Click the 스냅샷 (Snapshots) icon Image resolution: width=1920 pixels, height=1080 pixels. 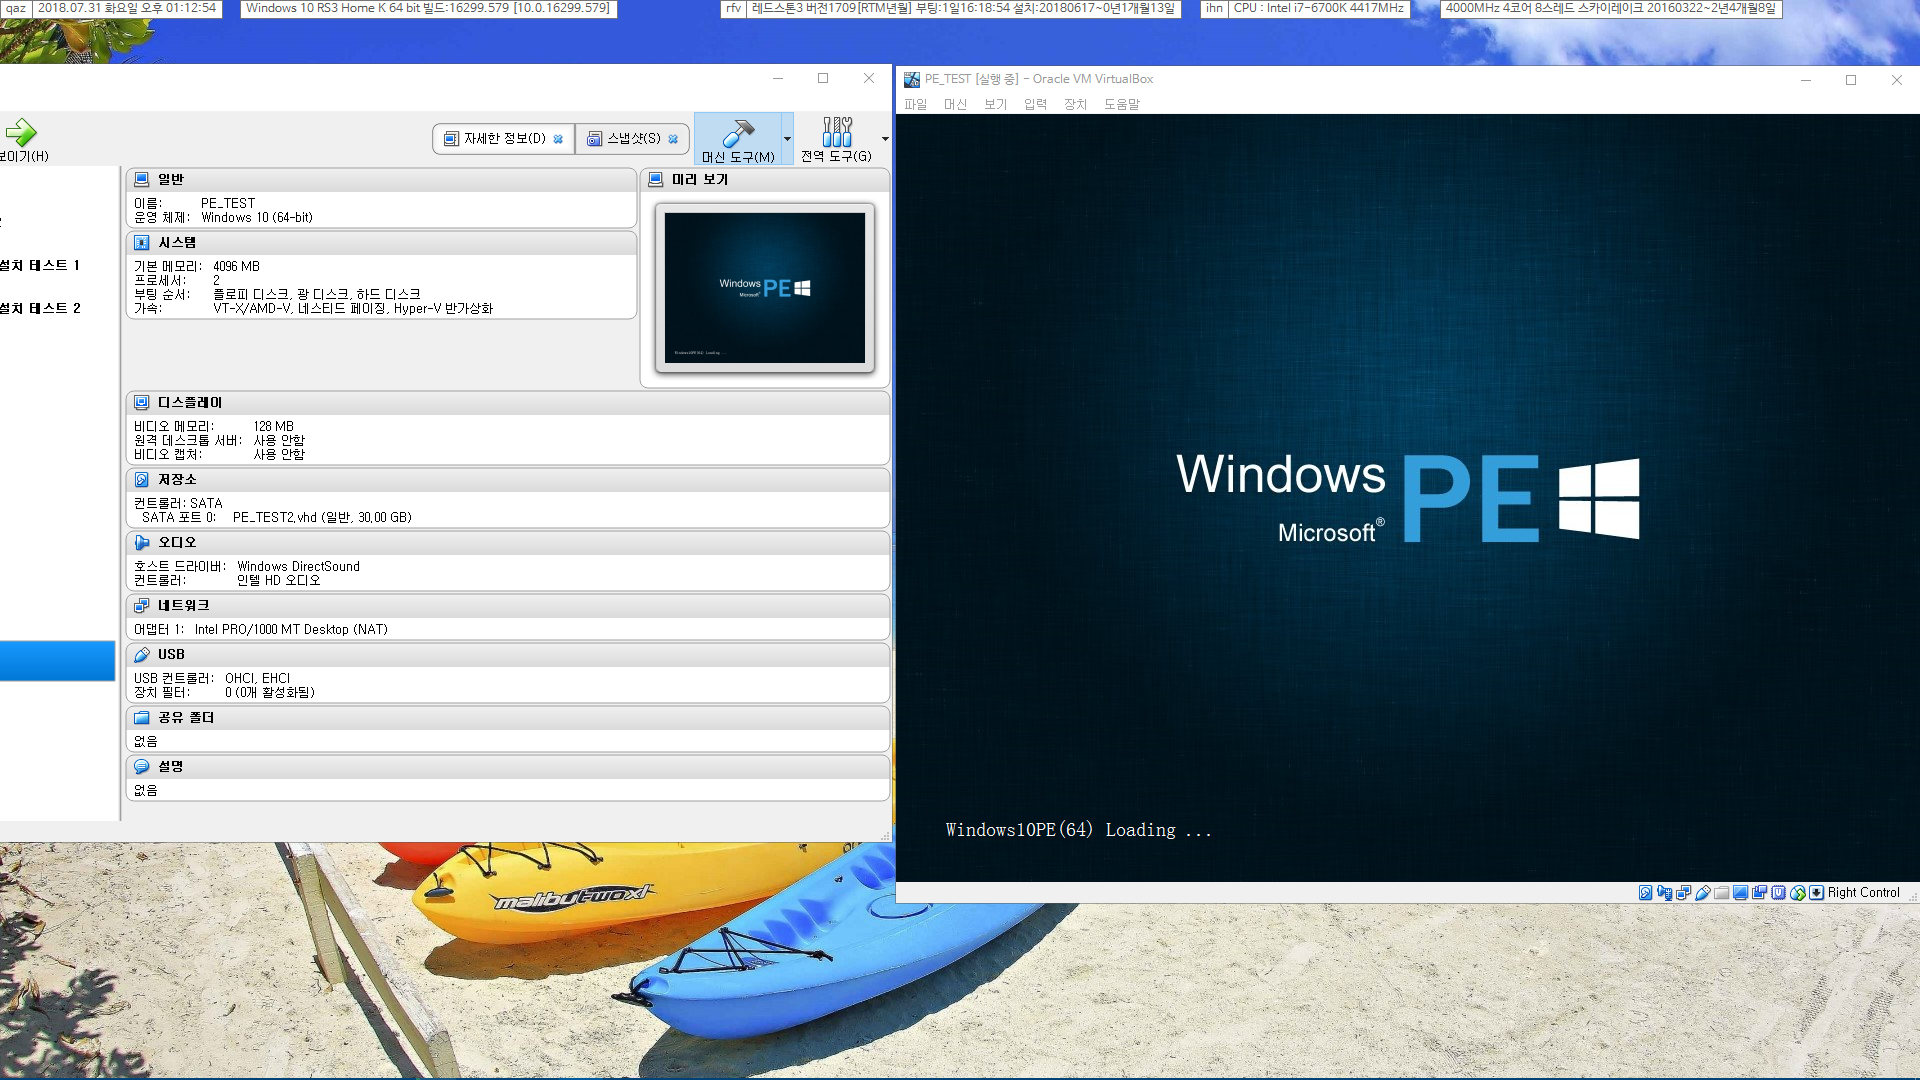630,137
